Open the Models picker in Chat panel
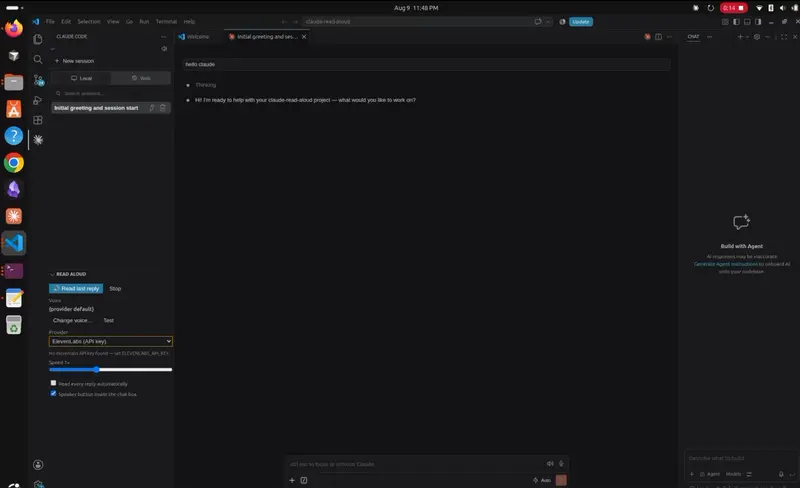800x488 pixels. [x=733, y=474]
